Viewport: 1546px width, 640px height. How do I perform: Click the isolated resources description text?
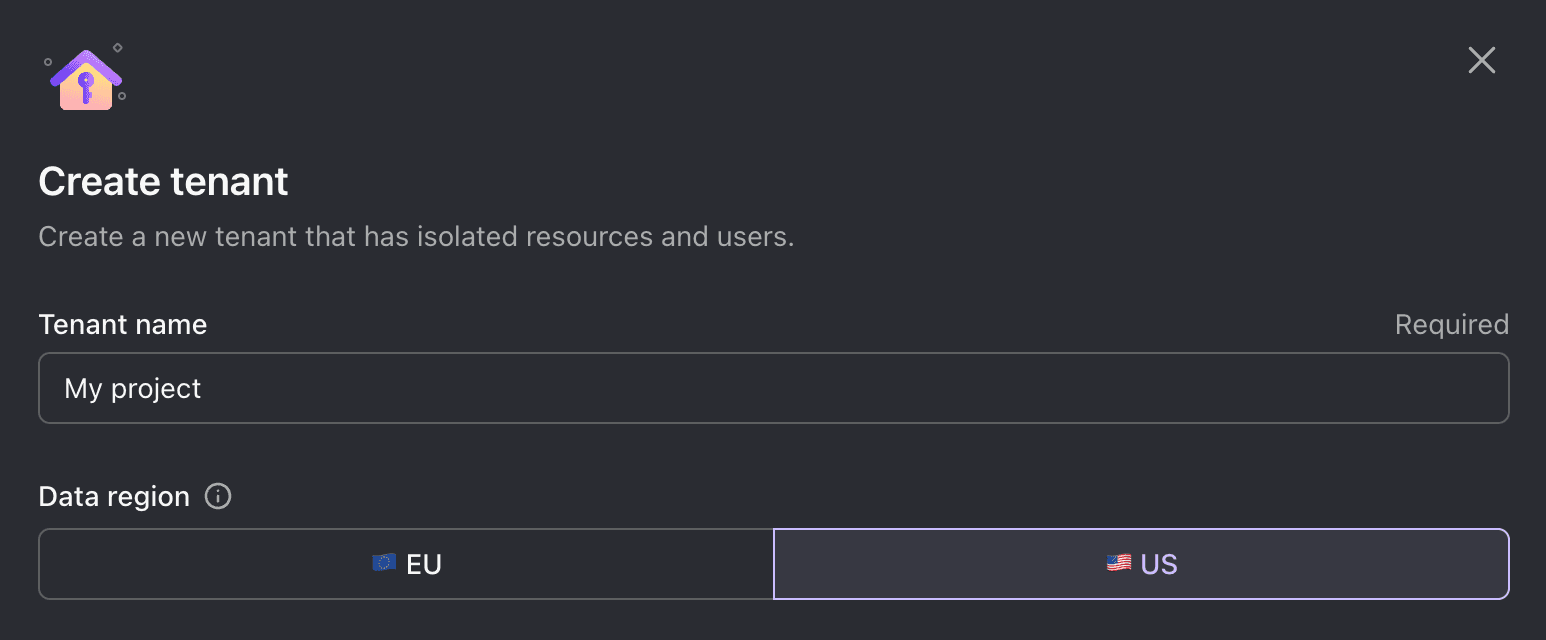pyautogui.click(x=416, y=237)
